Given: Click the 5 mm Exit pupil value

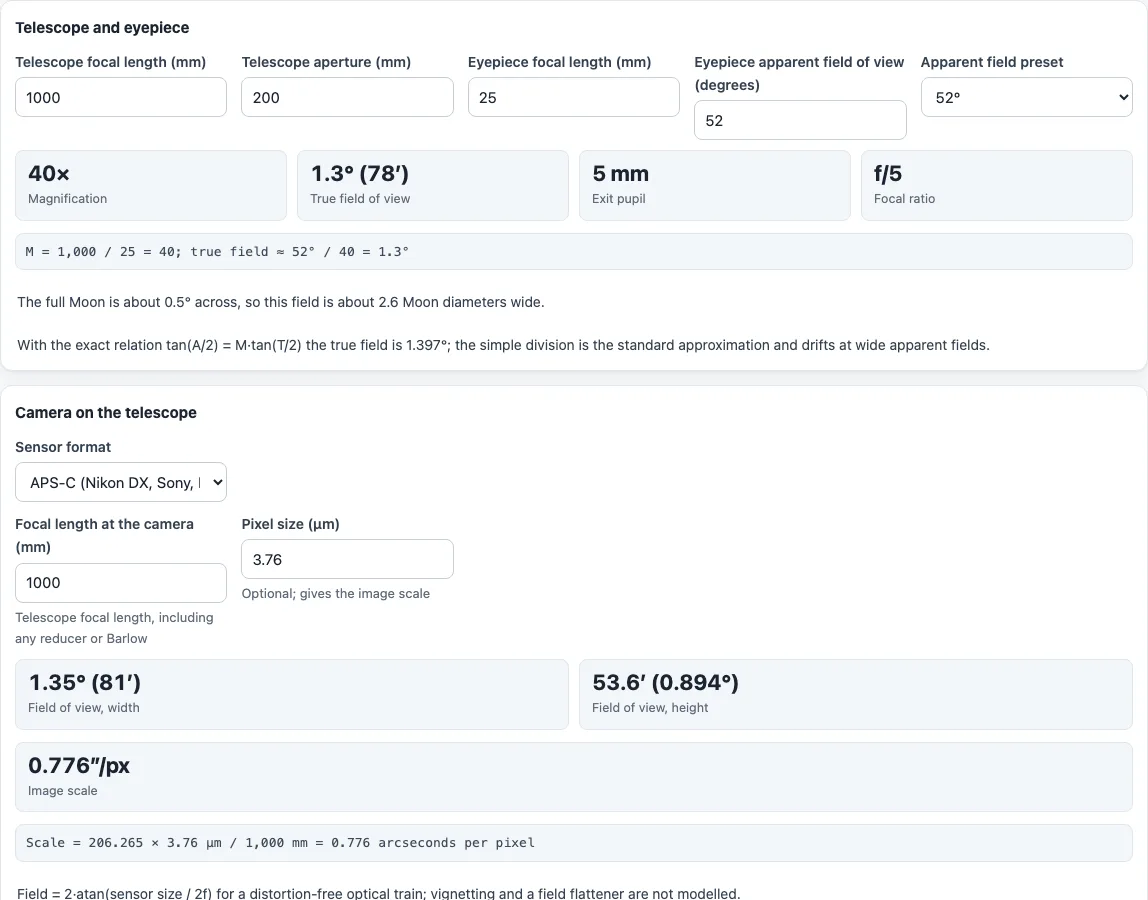Looking at the screenshot, I should (620, 174).
